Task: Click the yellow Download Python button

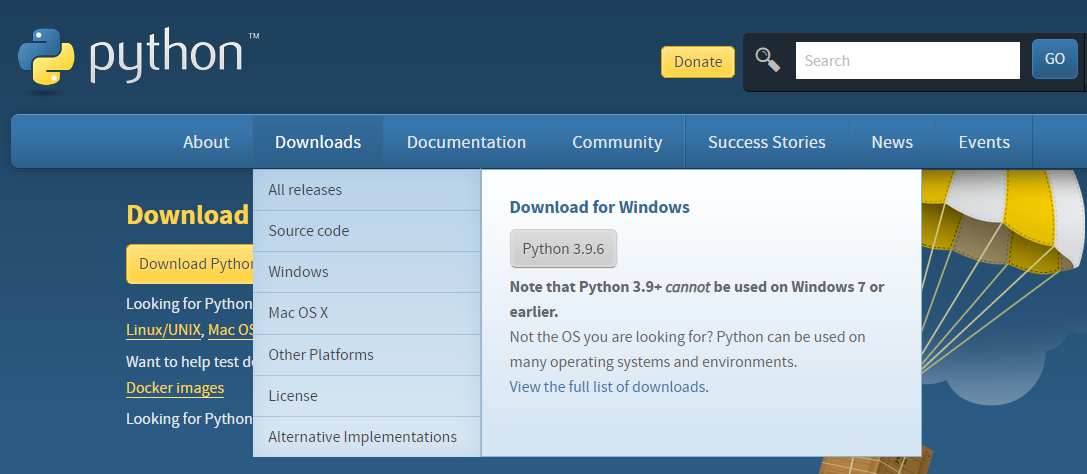Action: pos(190,264)
